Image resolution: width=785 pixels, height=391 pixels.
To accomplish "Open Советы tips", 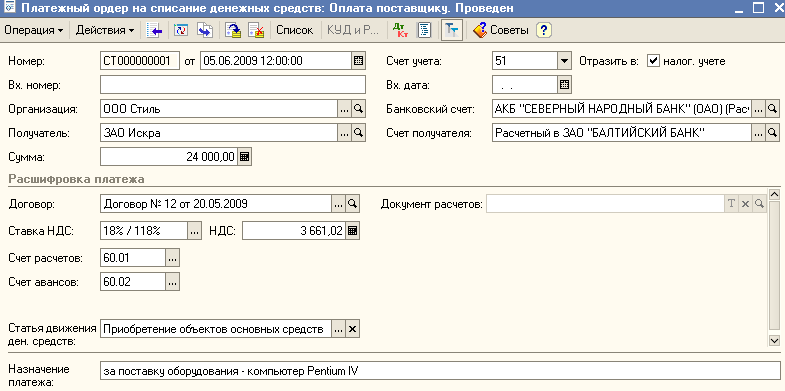I will (501, 30).
